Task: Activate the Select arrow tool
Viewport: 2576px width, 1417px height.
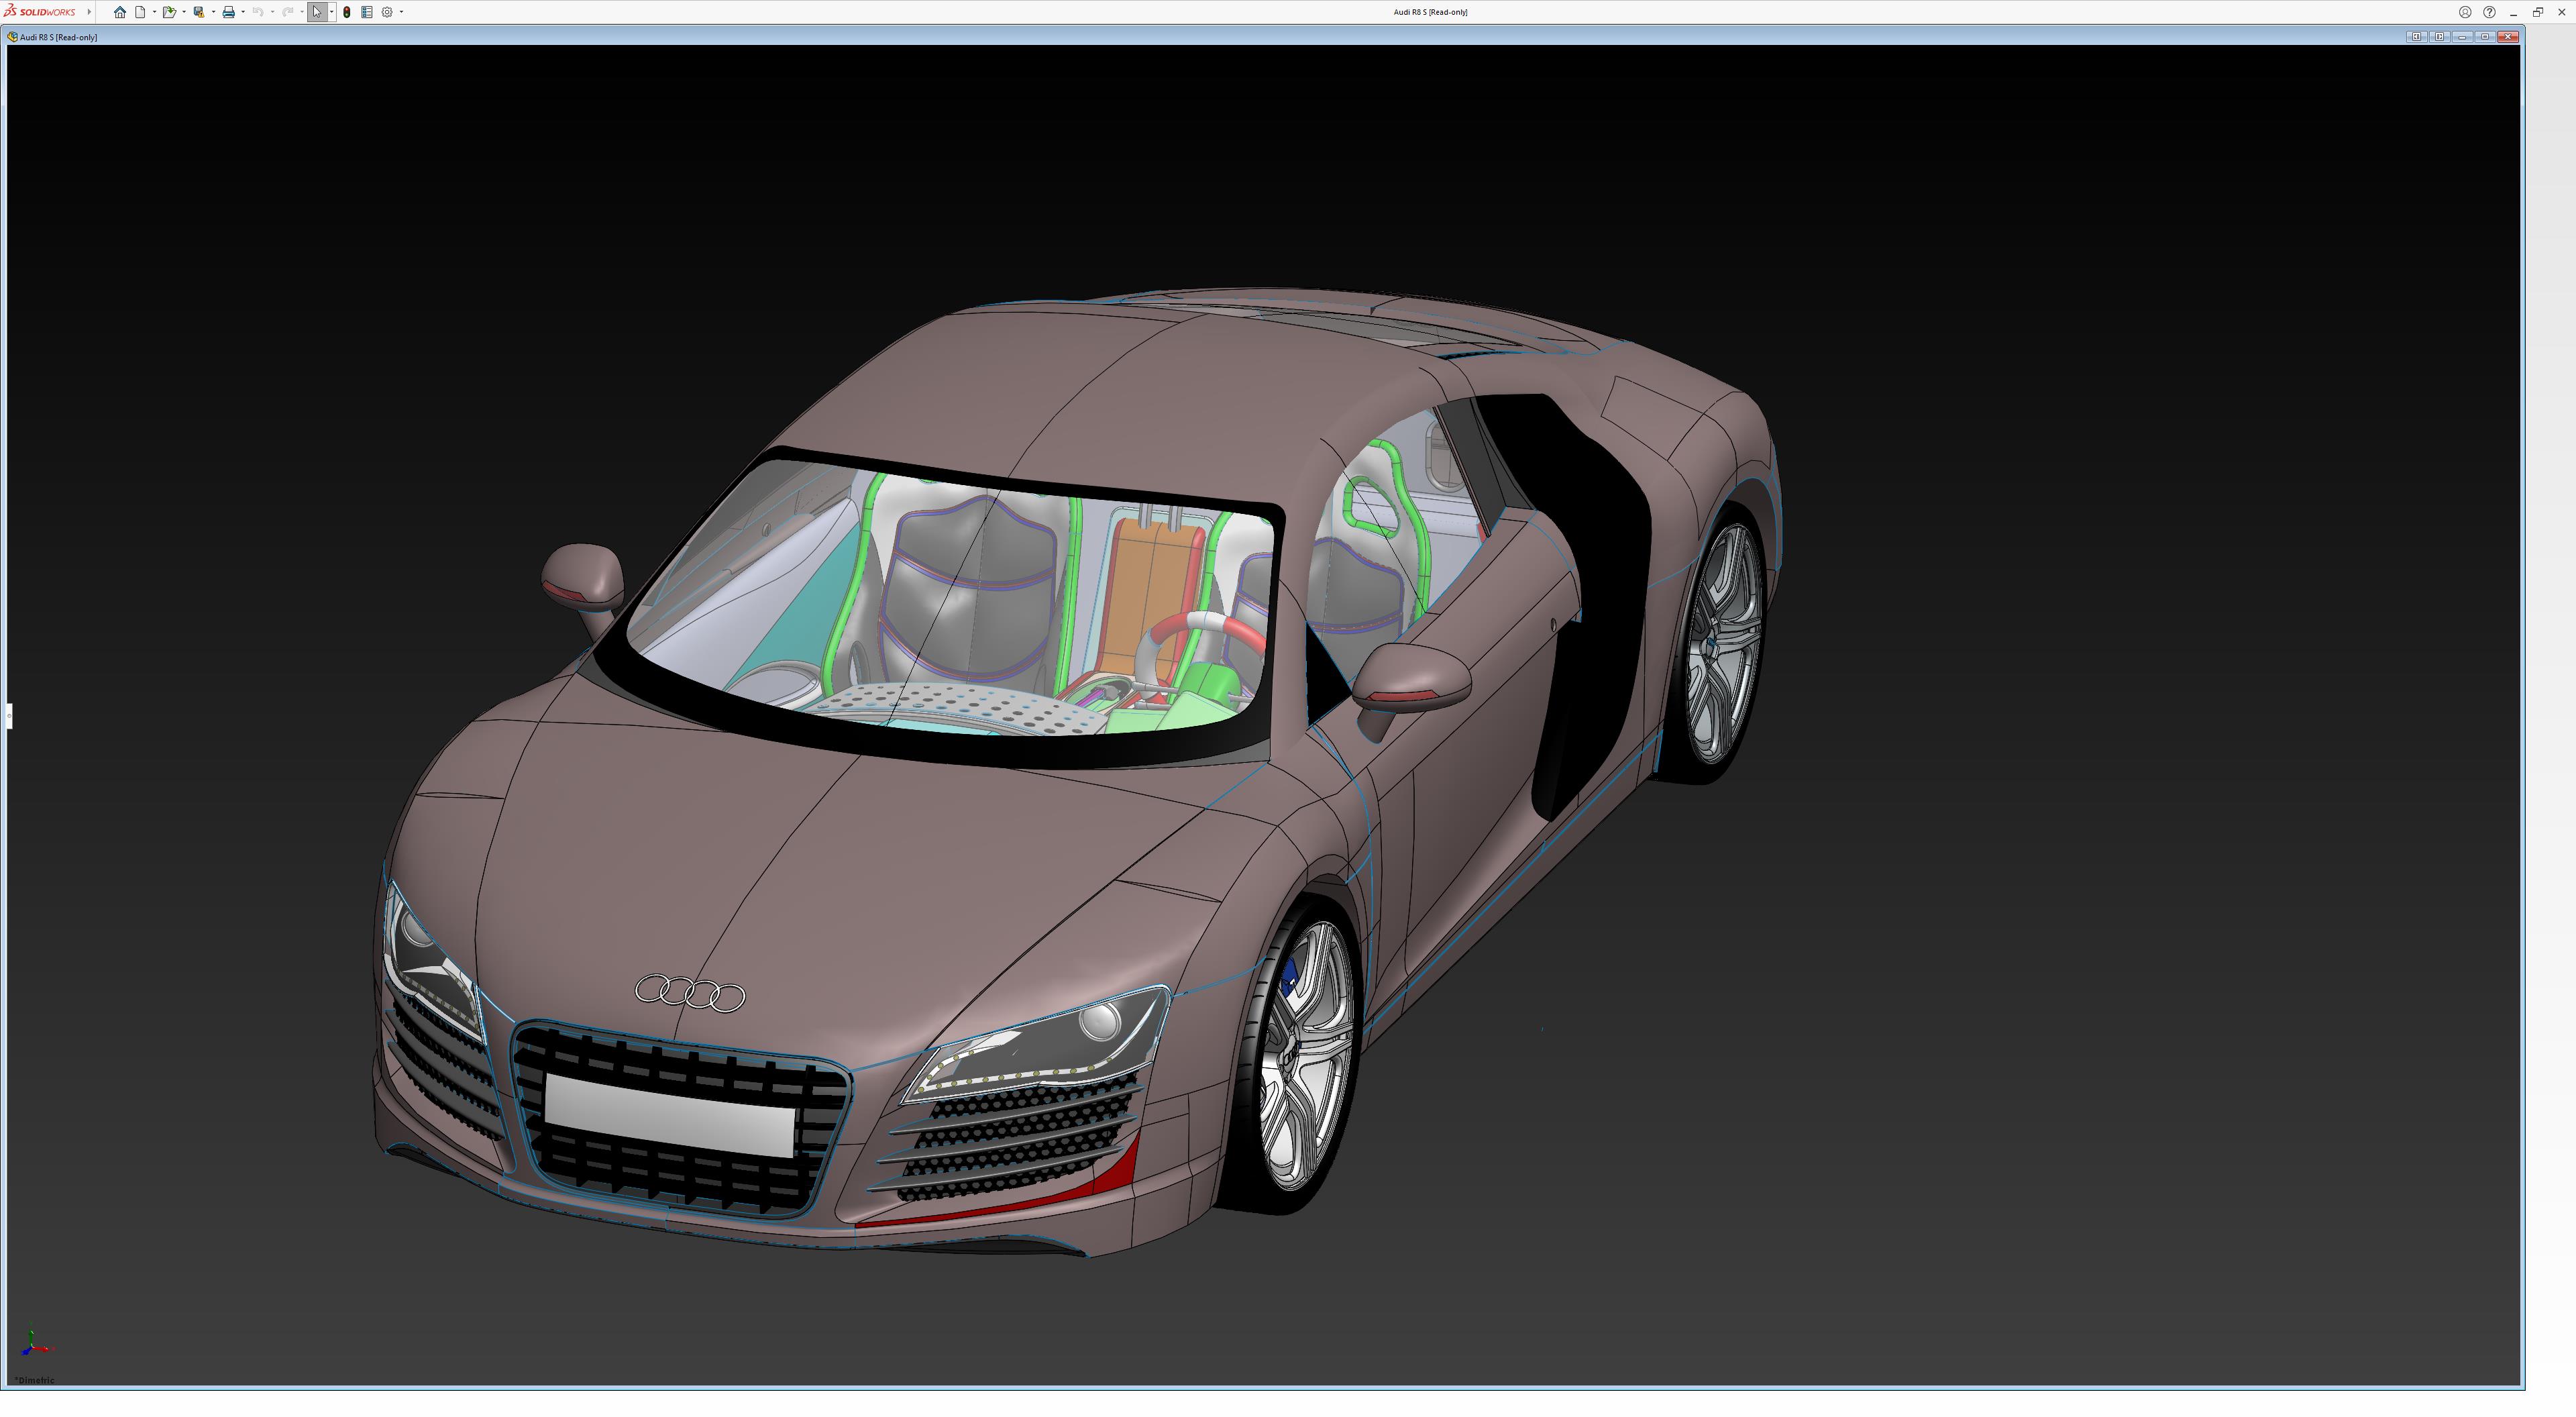Action: 317,12
